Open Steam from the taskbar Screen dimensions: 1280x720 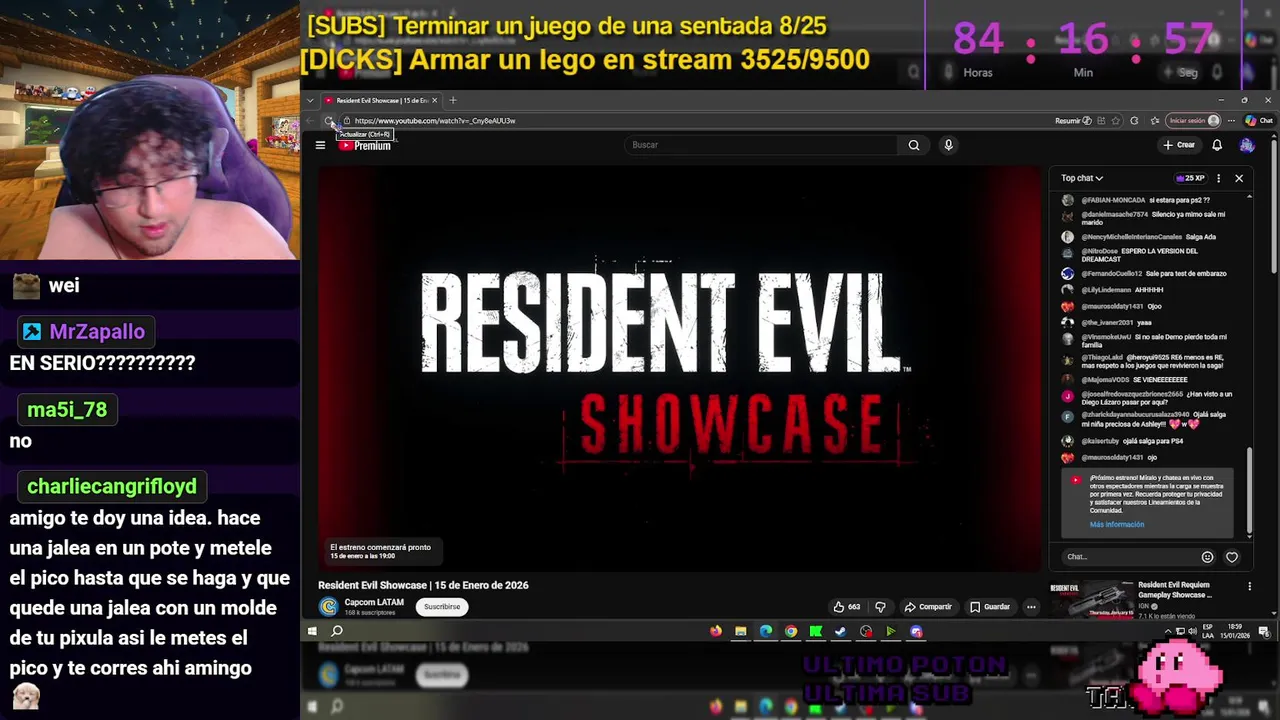point(841,631)
